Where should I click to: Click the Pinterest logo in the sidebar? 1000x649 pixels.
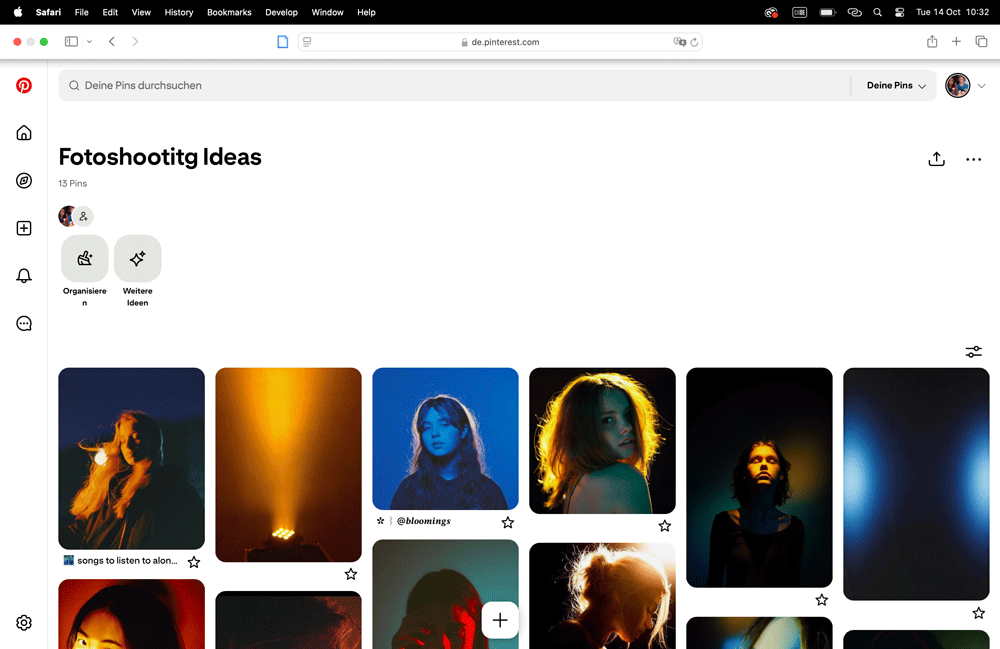click(23, 86)
